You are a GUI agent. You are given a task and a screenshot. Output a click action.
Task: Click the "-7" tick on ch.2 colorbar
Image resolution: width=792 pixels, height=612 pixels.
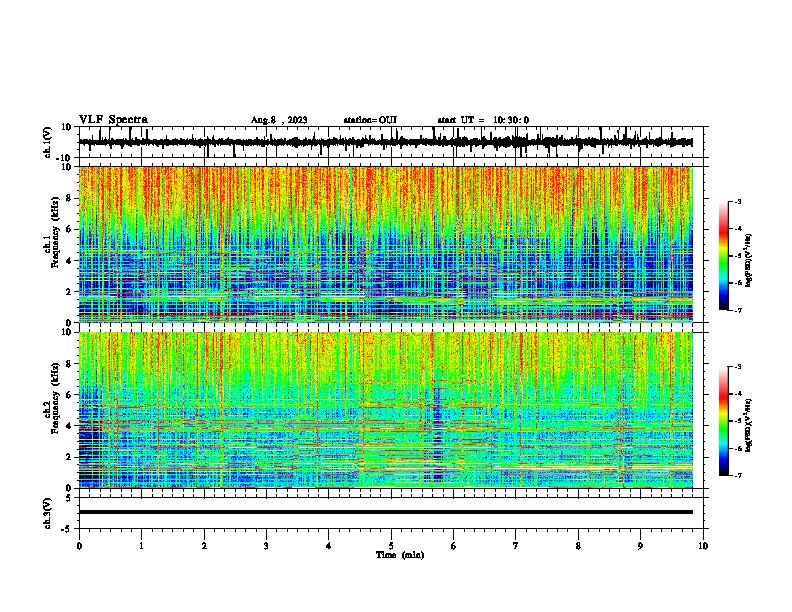click(x=738, y=476)
